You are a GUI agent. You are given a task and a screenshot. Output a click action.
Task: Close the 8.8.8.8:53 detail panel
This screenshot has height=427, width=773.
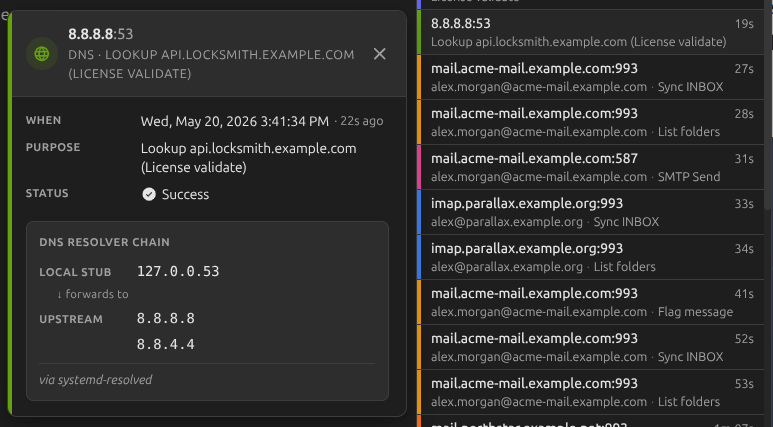[379, 54]
